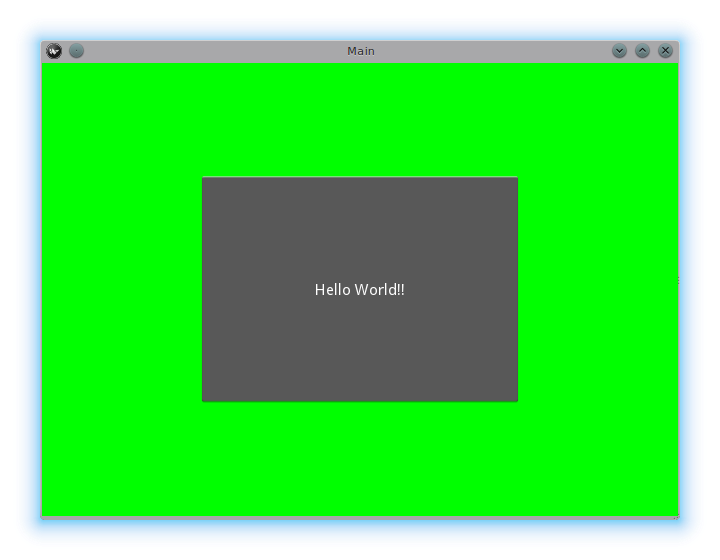Click the bottom-right corner of the gray panel

click(515, 399)
